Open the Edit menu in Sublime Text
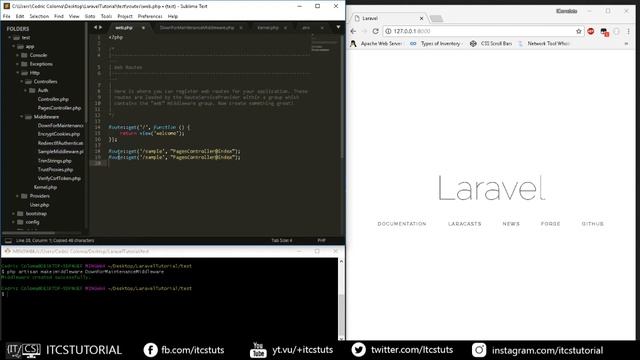 [x=20, y=16]
